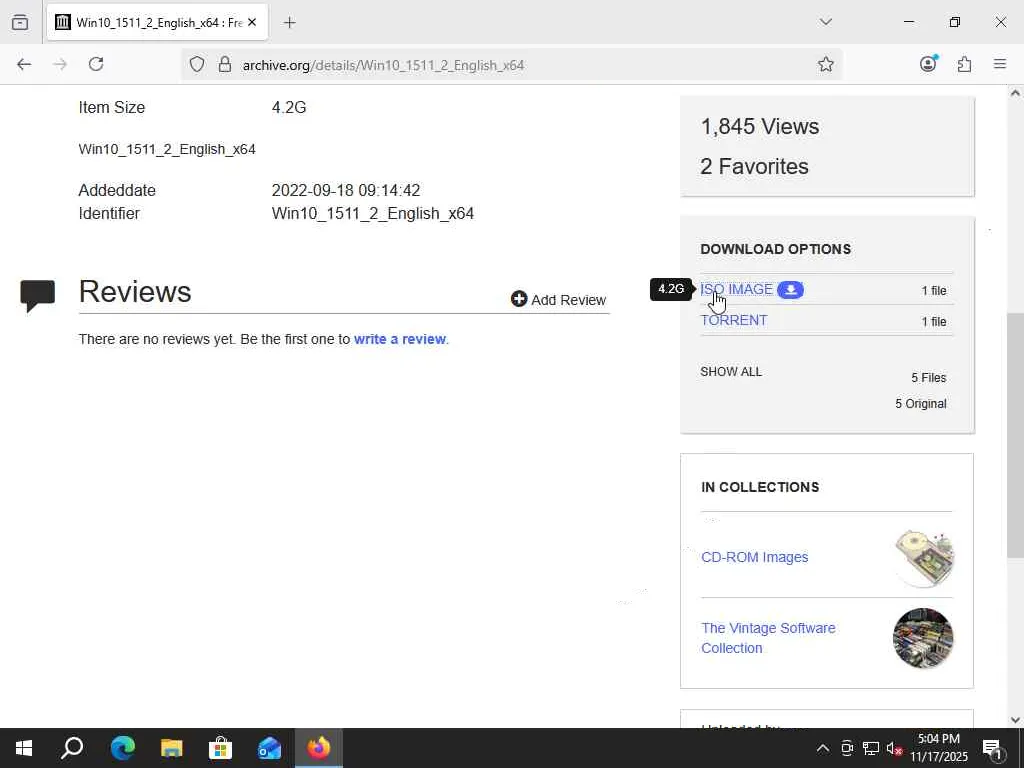Click the Item Size value 4.2G

point(289,107)
